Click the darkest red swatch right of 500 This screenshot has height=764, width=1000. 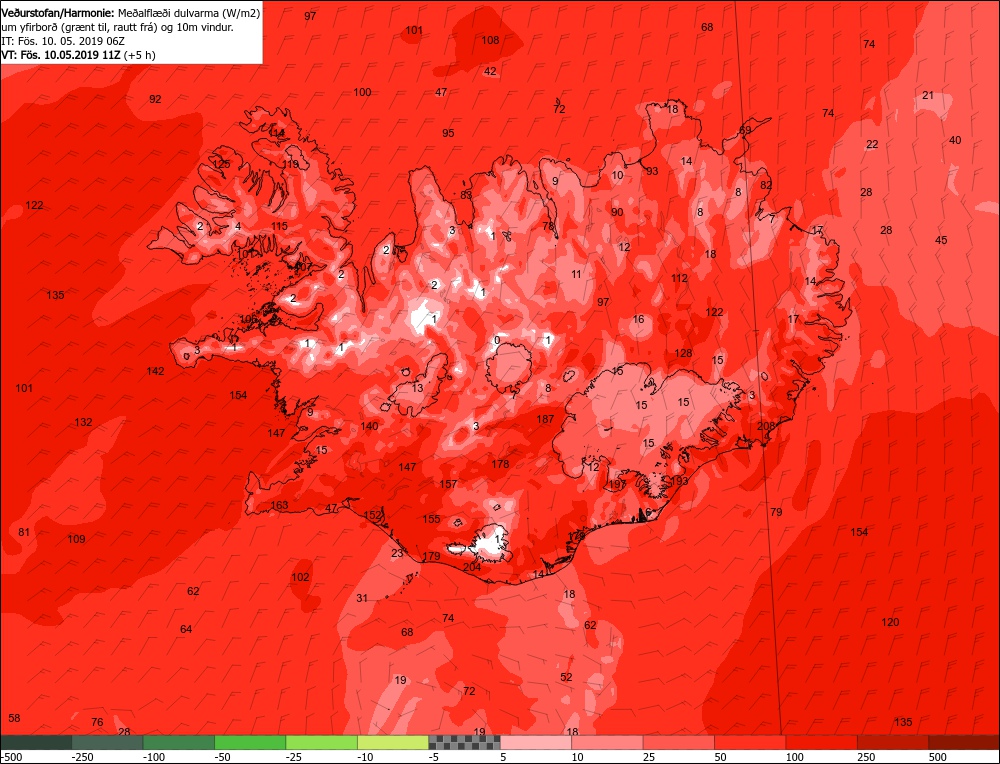tap(964, 742)
